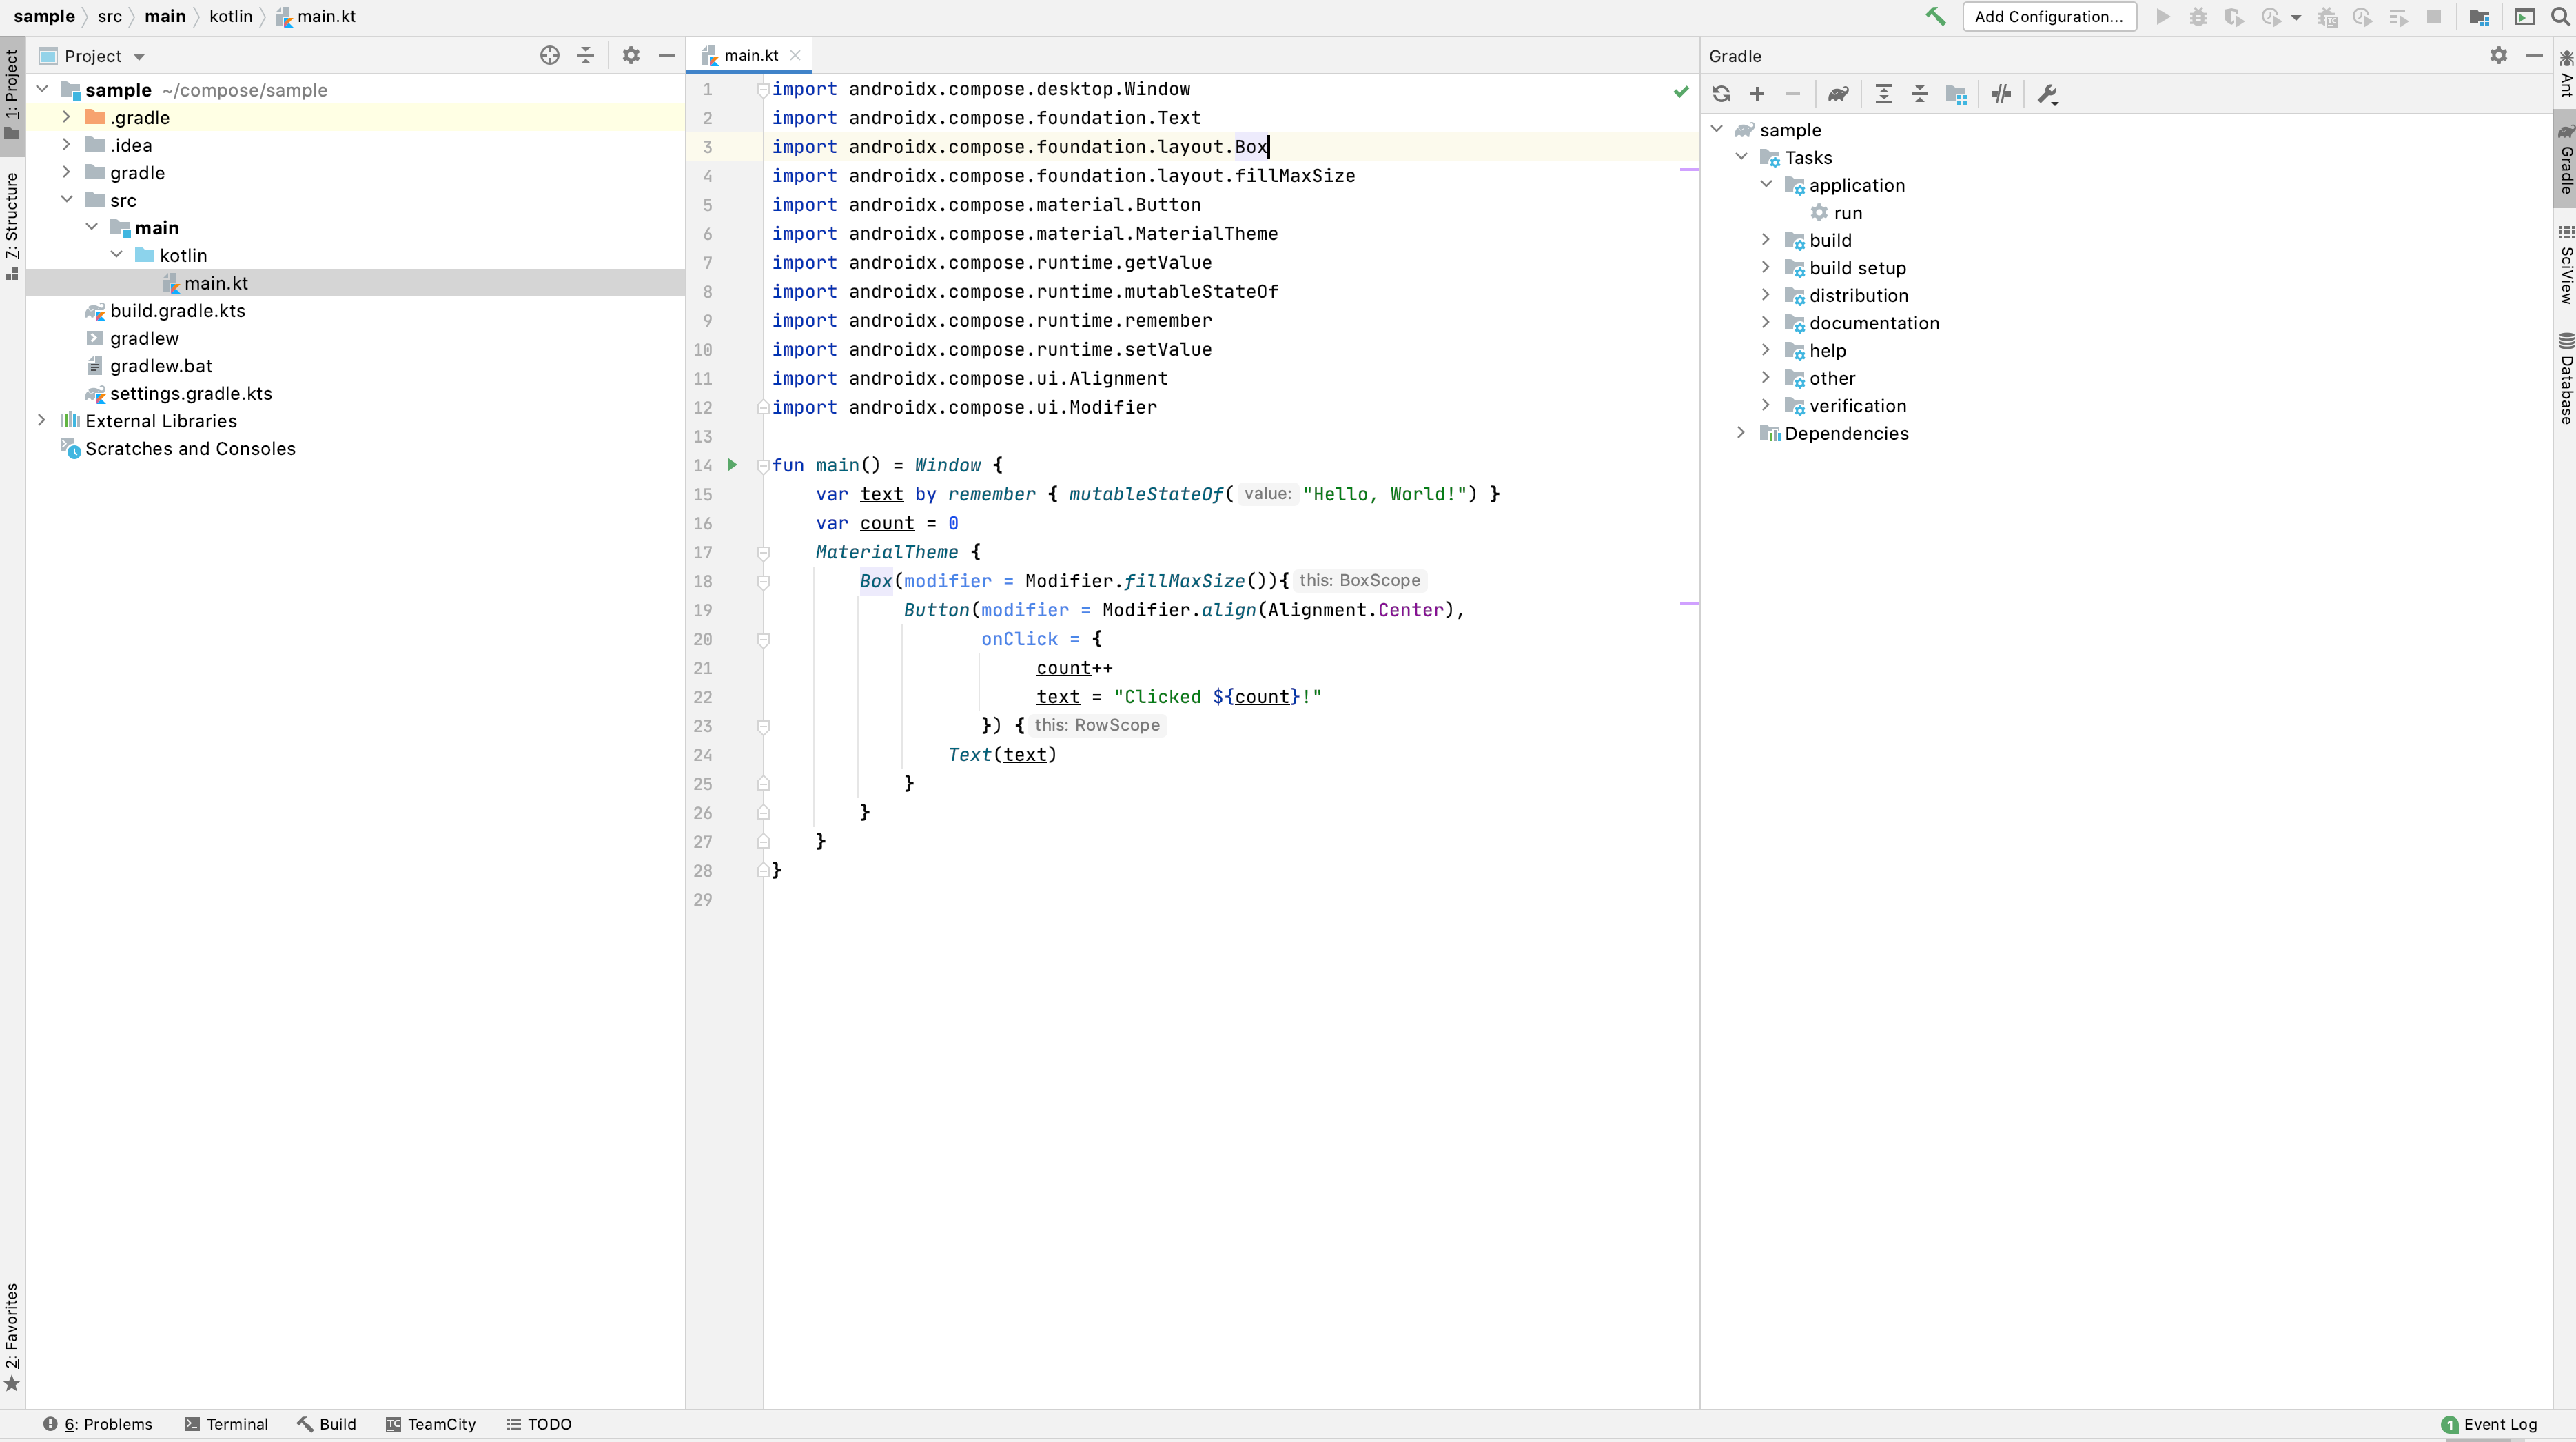The width and height of the screenshot is (2576, 1442).
Task: Open the Run Anything icon in top toolbar
Action: (2525, 17)
